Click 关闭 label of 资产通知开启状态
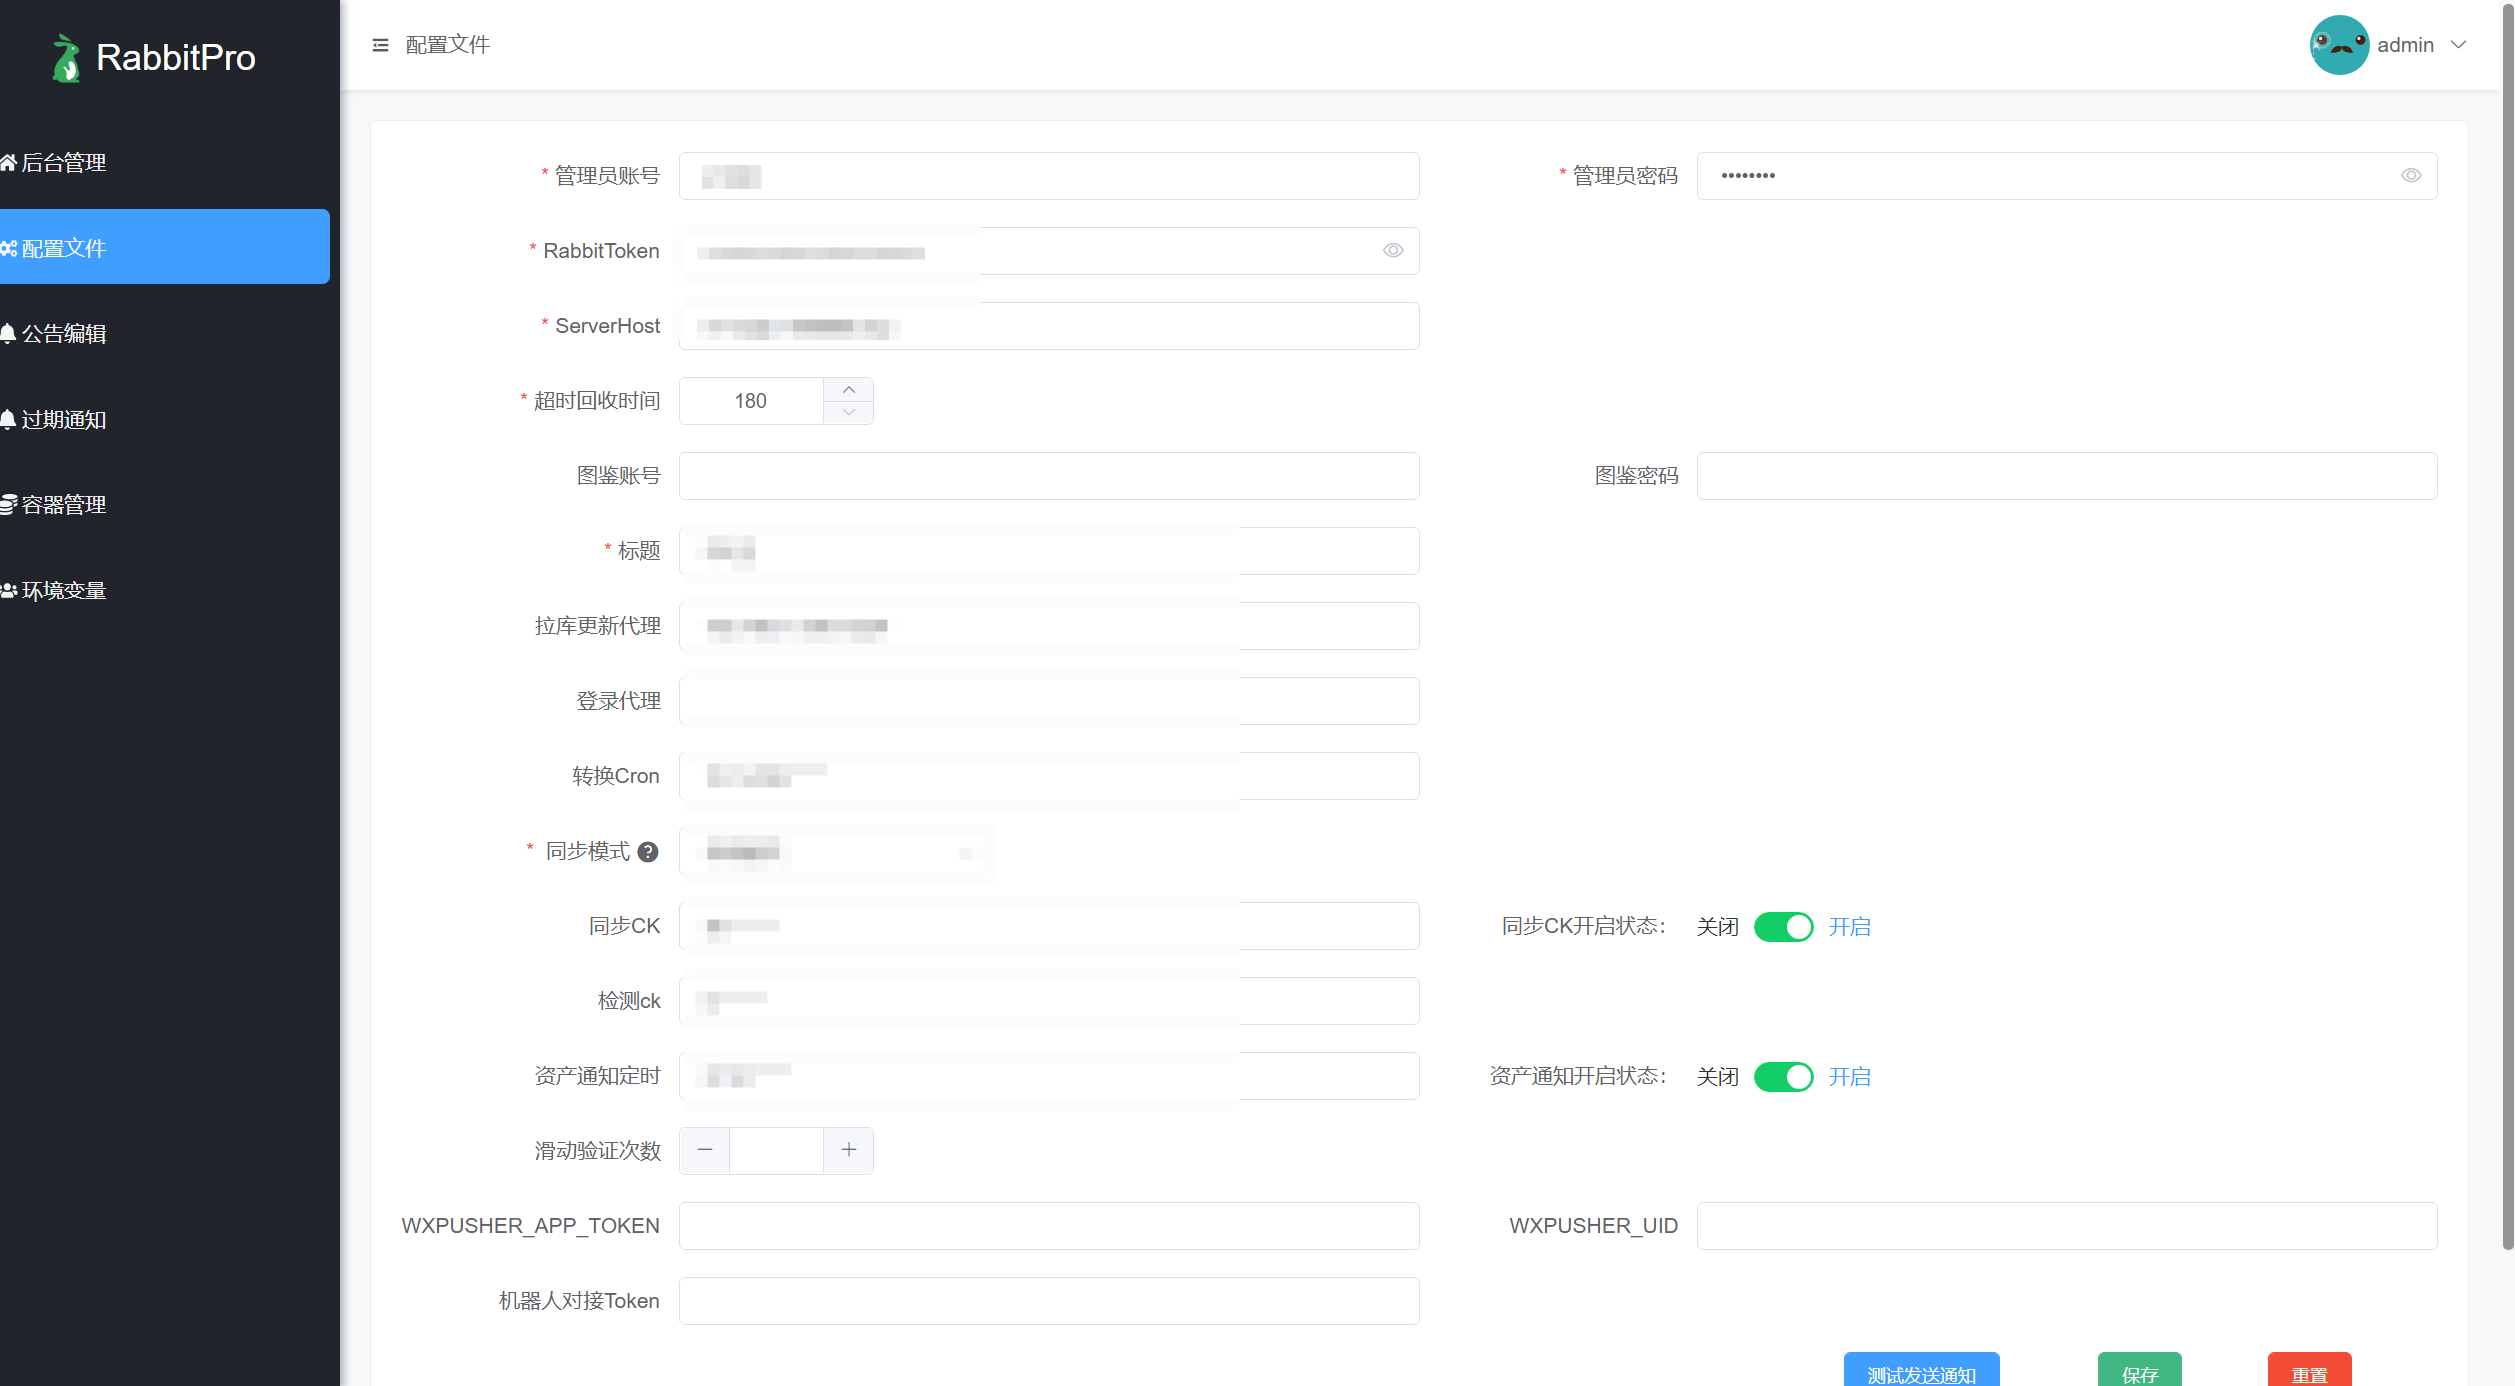2515x1386 pixels. (1717, 1077)
